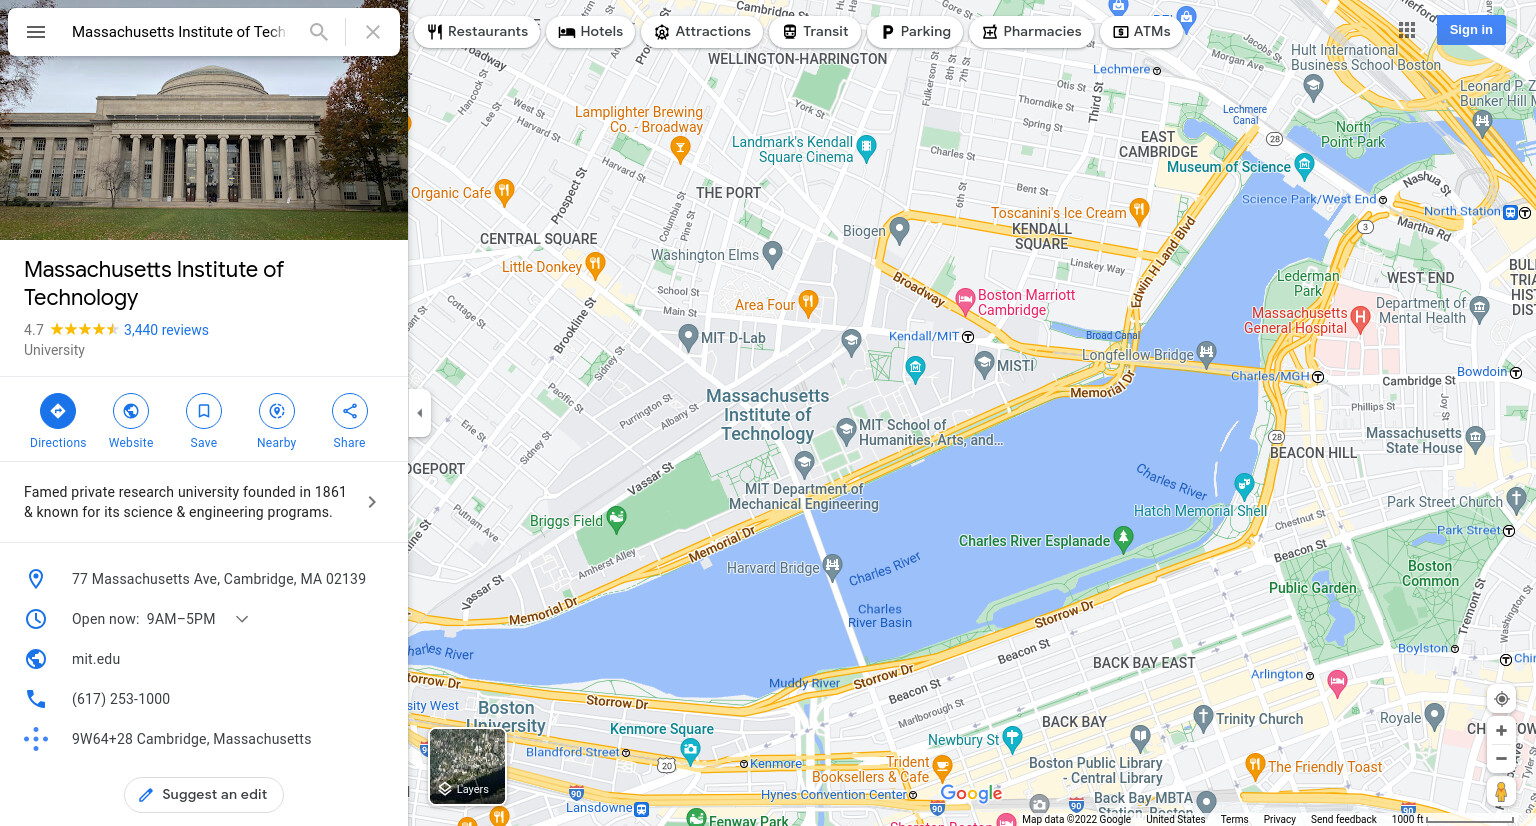Open the hamburger menu
The width and height of the screenshot is (1536, 826).
(x=36, y=32)
